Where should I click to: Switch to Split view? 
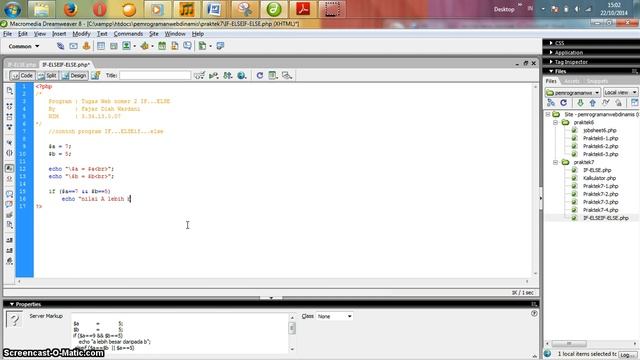coord(47,76)
